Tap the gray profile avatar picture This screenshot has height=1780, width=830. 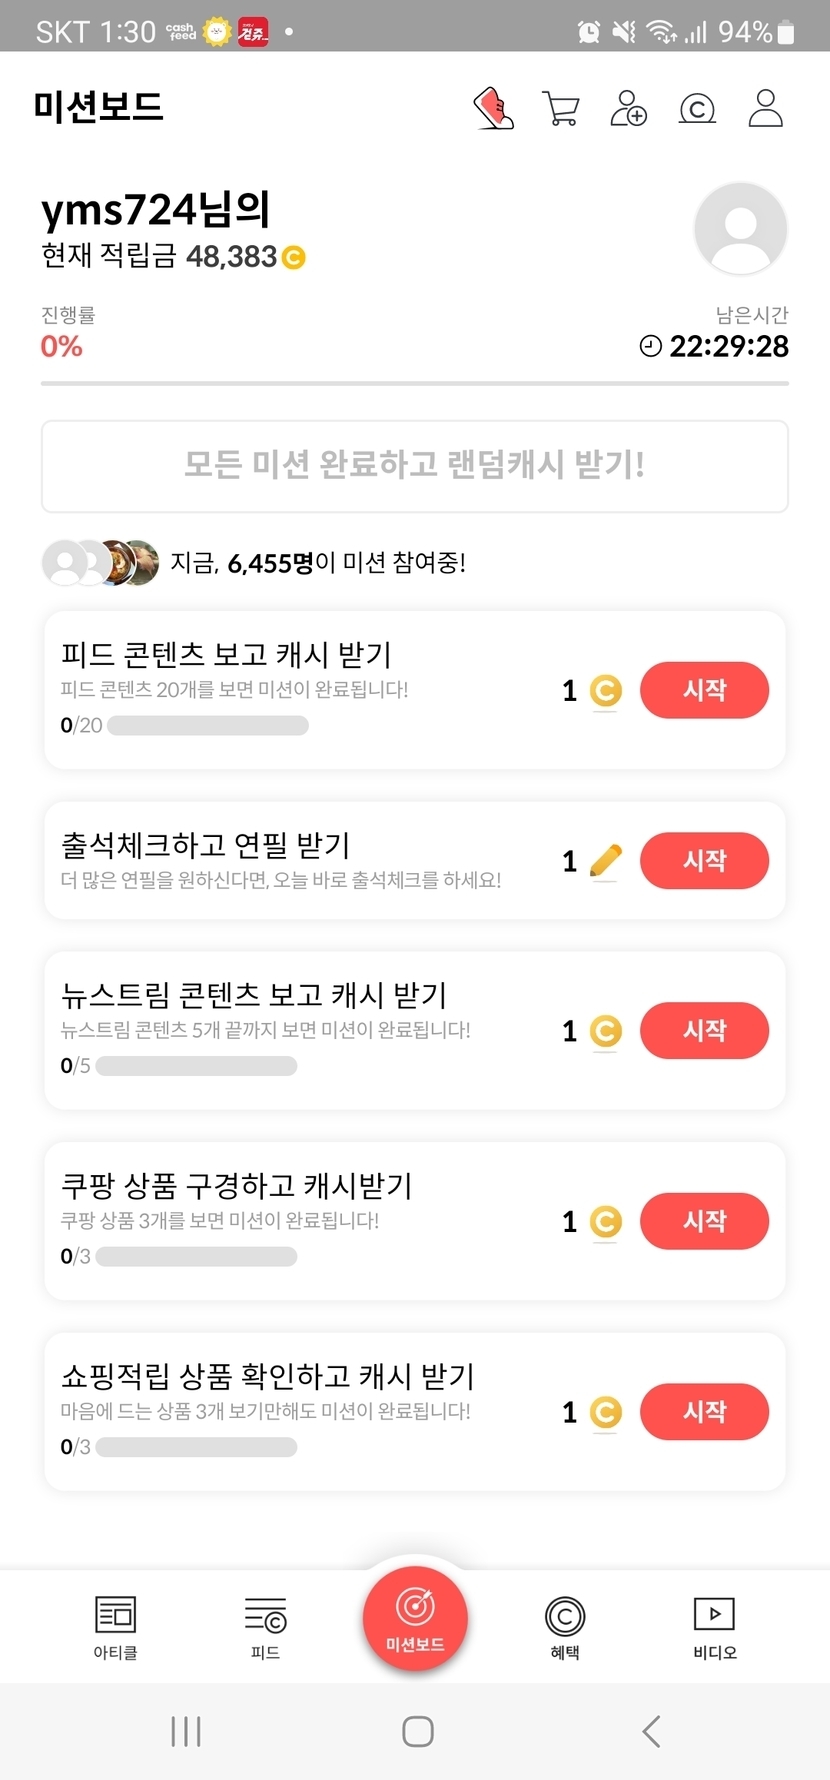tap(740, 228)
